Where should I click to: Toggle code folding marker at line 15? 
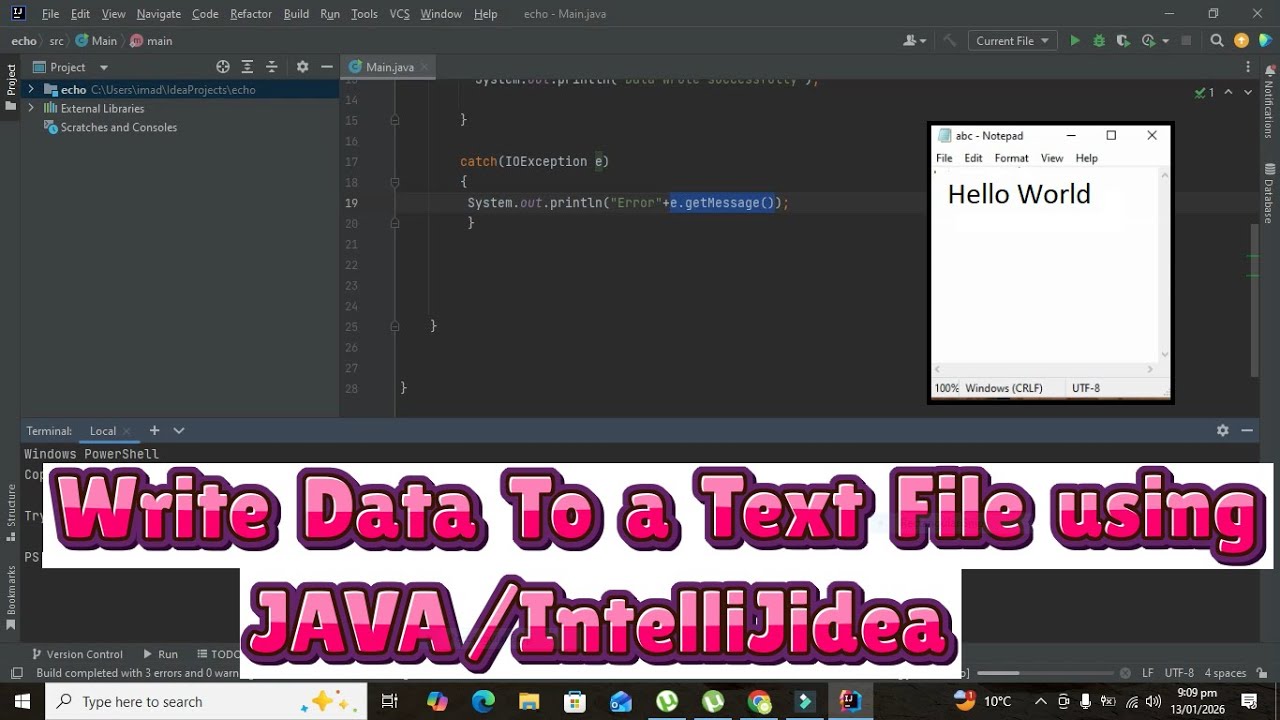(395, 119)
